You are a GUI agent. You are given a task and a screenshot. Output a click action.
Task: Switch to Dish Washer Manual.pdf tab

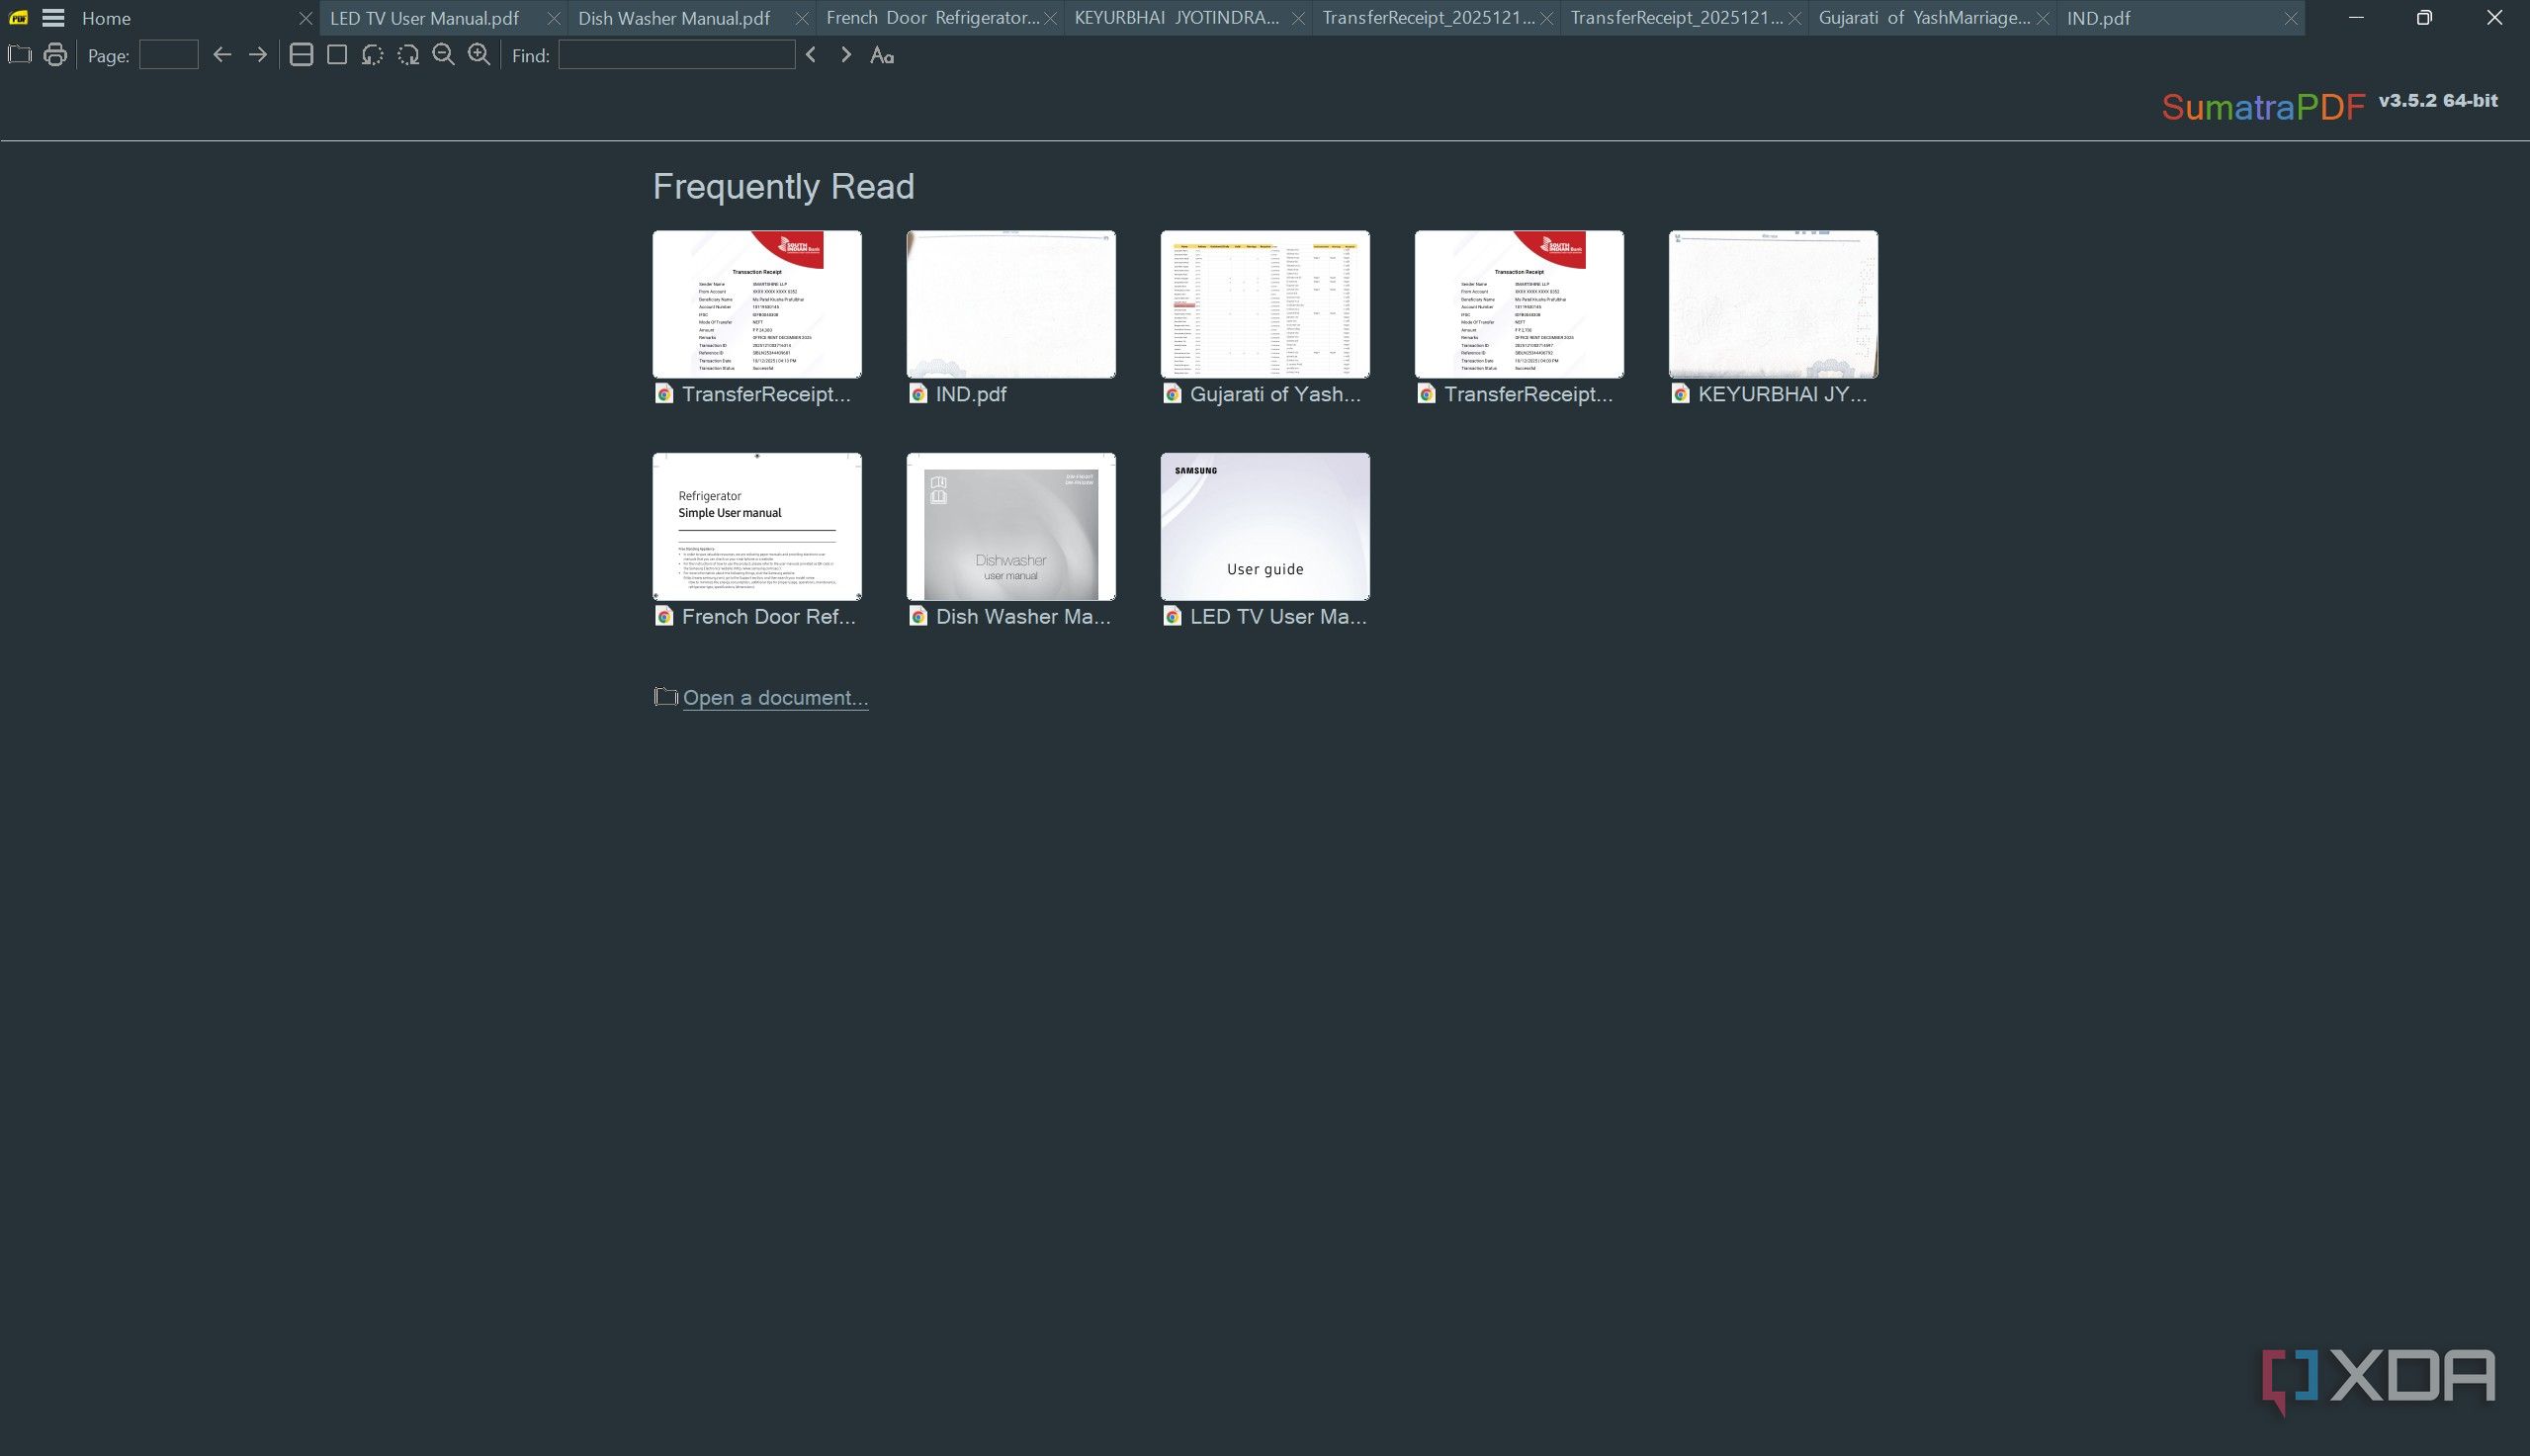point(674,18)
